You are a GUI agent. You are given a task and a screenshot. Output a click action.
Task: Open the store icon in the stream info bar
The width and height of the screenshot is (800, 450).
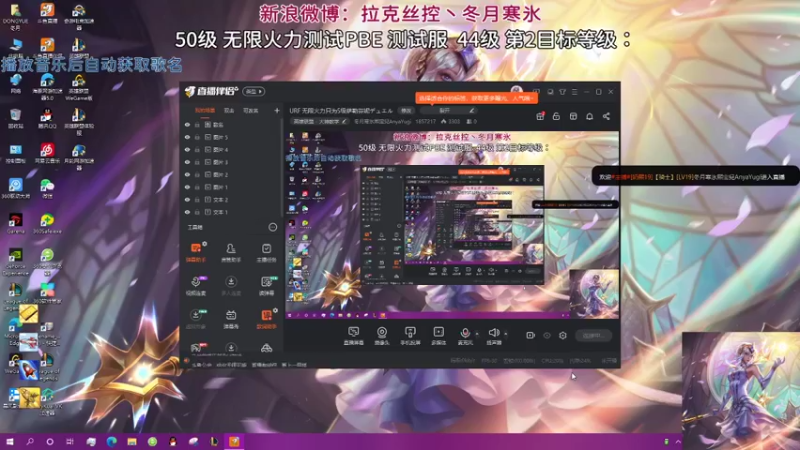[x=573, y=116]
